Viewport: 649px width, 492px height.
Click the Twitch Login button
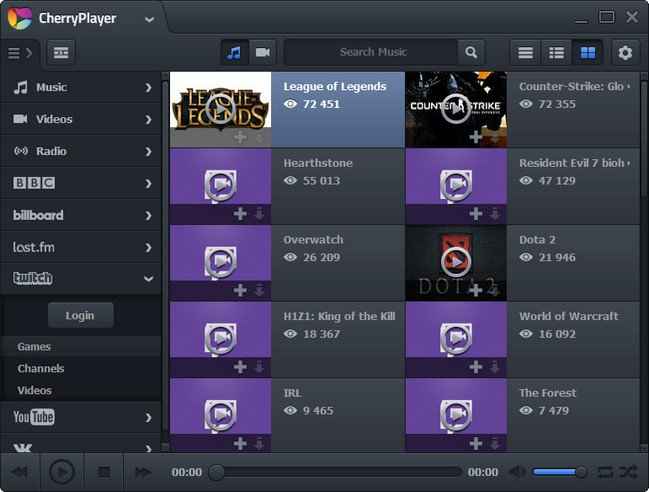tap(80, 315)
